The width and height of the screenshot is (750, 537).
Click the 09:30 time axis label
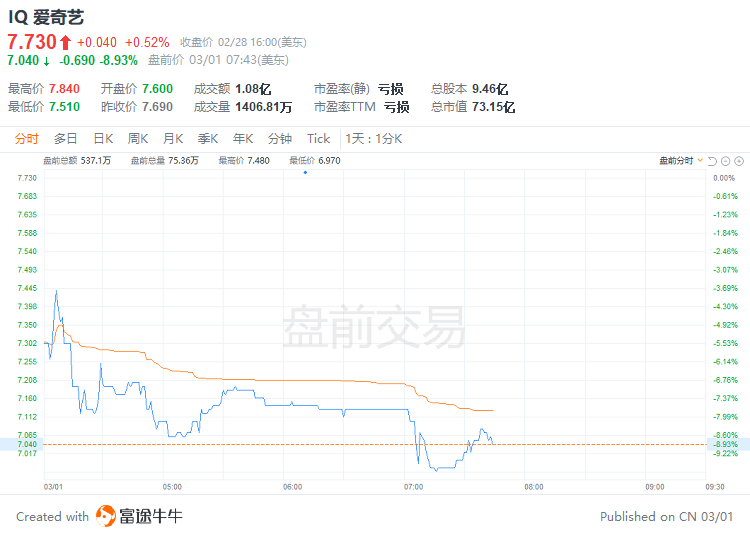pos(715,487)
